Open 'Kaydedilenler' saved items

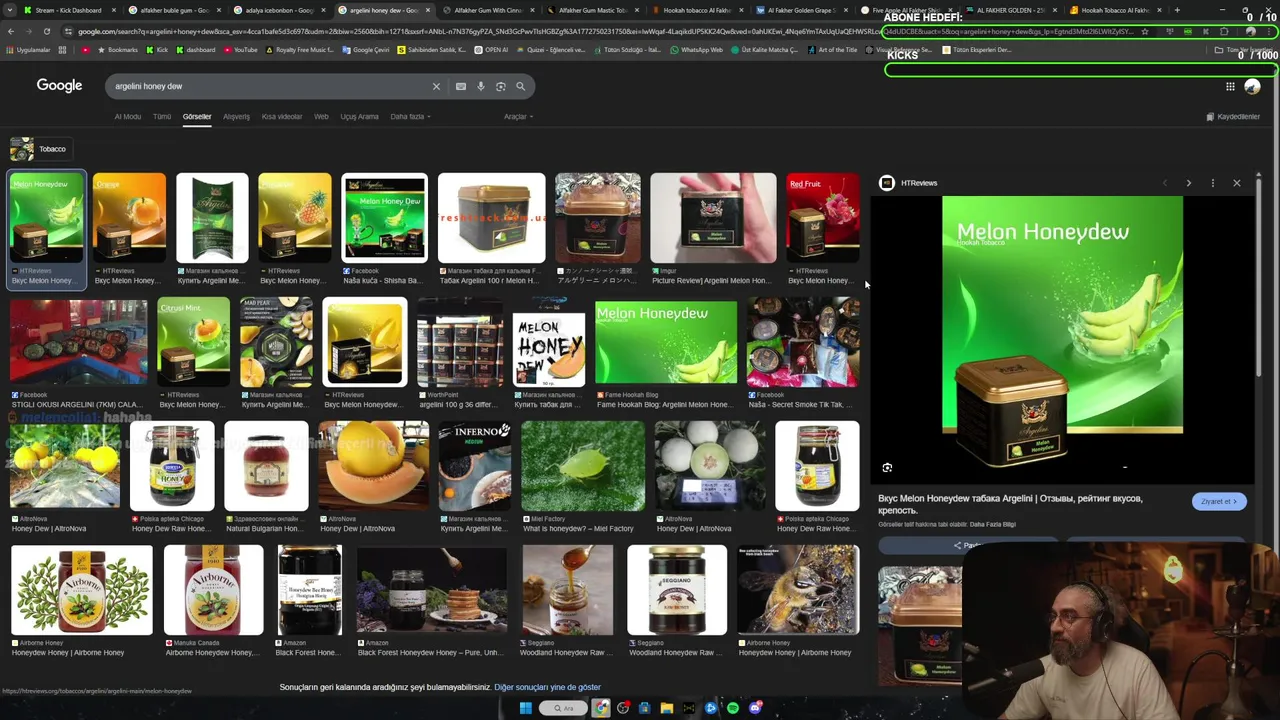pos(1233,116)
